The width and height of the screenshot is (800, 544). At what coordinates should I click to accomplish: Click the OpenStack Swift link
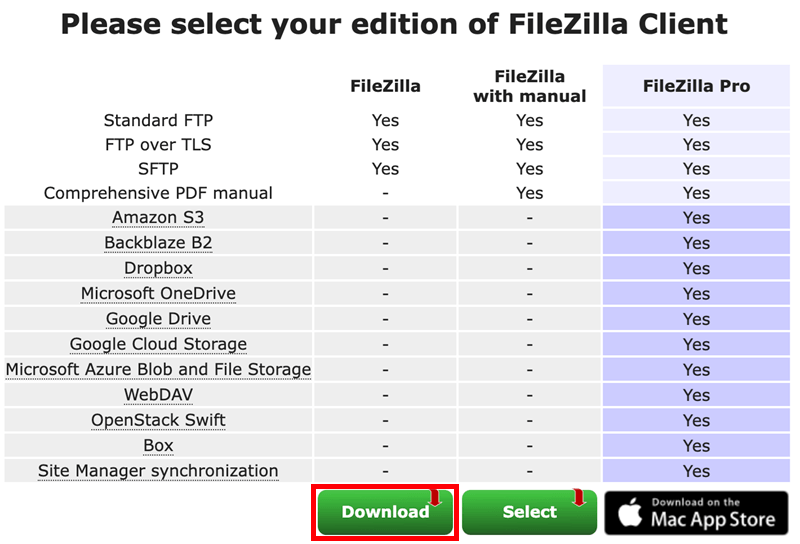(158, 420)
